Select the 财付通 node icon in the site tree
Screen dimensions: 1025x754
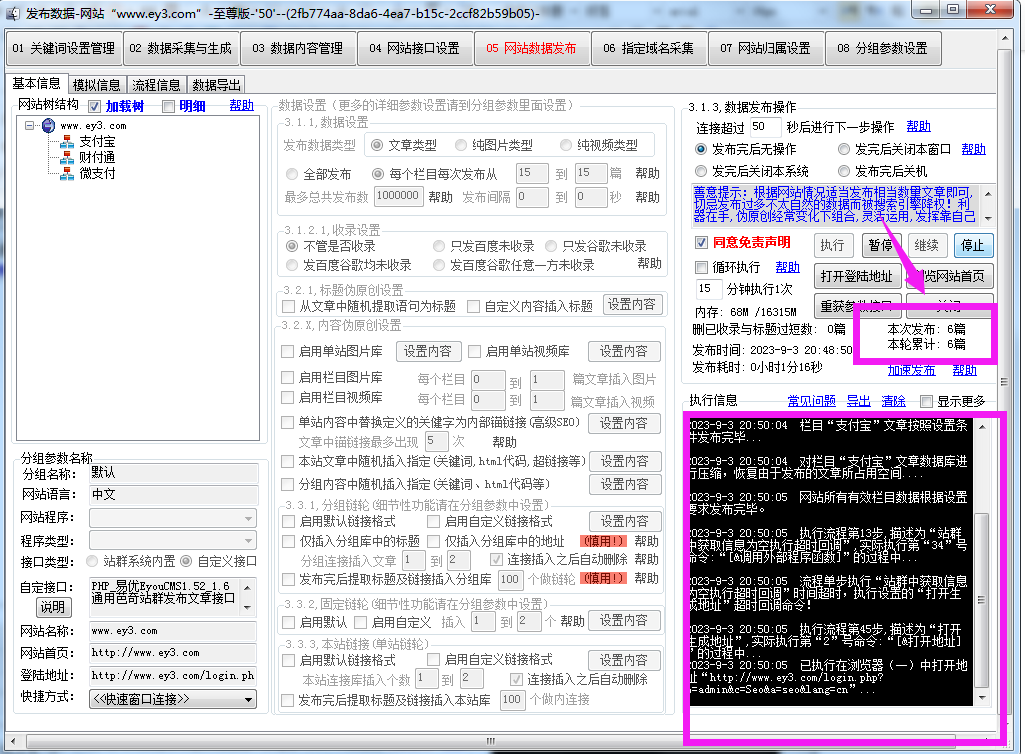click(x=67, y=158)
